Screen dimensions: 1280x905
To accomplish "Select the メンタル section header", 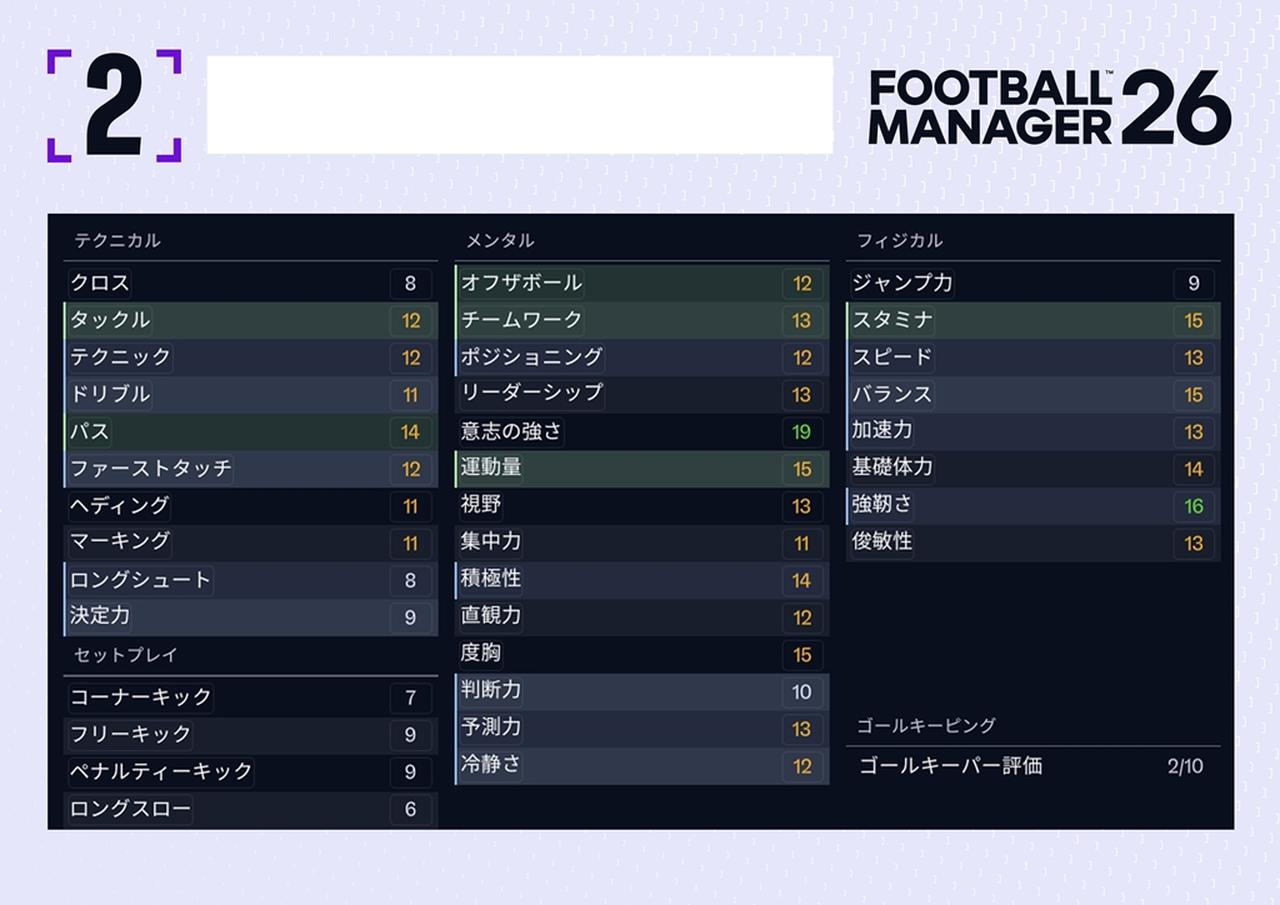I will point(500,241).
